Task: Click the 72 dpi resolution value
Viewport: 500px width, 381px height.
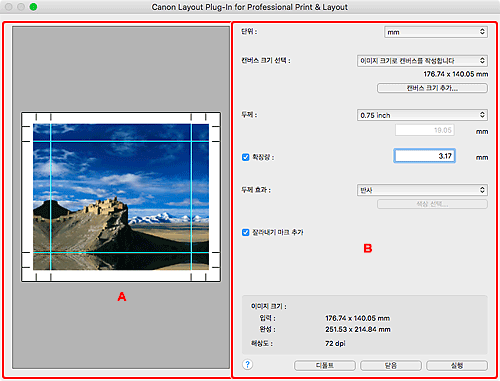Action: [x=335, y=343]
